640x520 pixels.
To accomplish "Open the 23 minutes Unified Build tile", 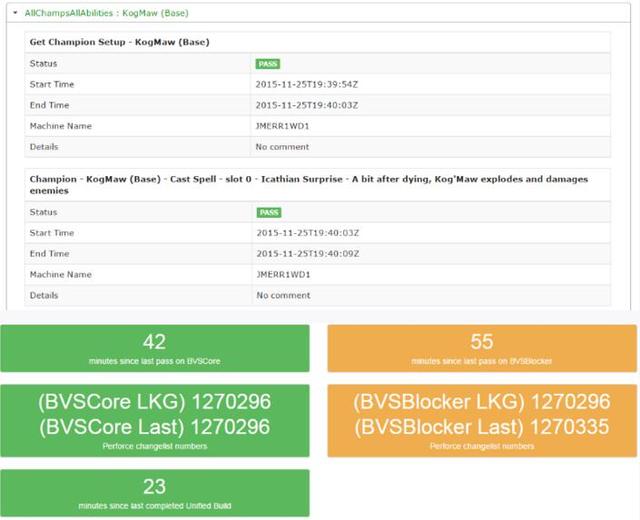I will coord(155,493).
